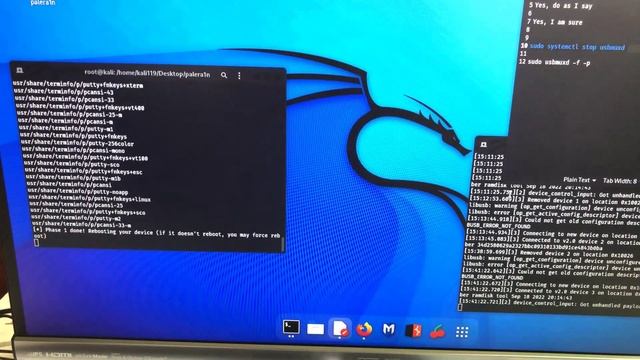The image size is (640, 360).
Task: Click 'putty+fnkeys+xterm' line in terminal
Action: (x=78, y=84)
